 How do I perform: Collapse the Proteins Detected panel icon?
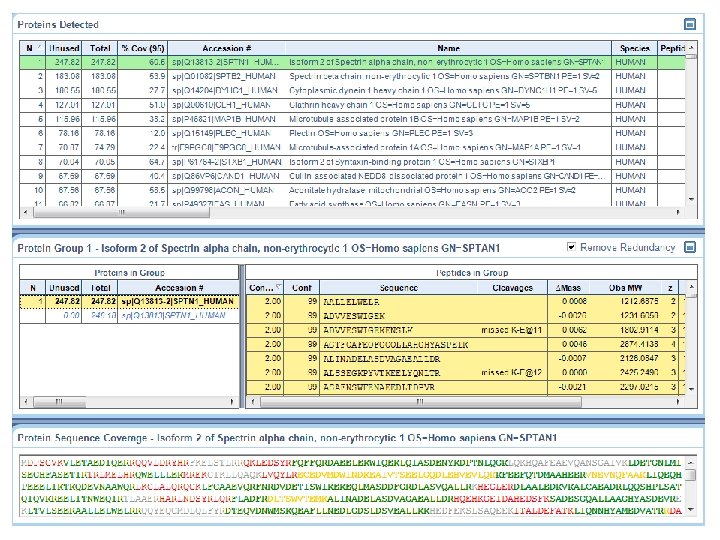(x=690, y=24)
